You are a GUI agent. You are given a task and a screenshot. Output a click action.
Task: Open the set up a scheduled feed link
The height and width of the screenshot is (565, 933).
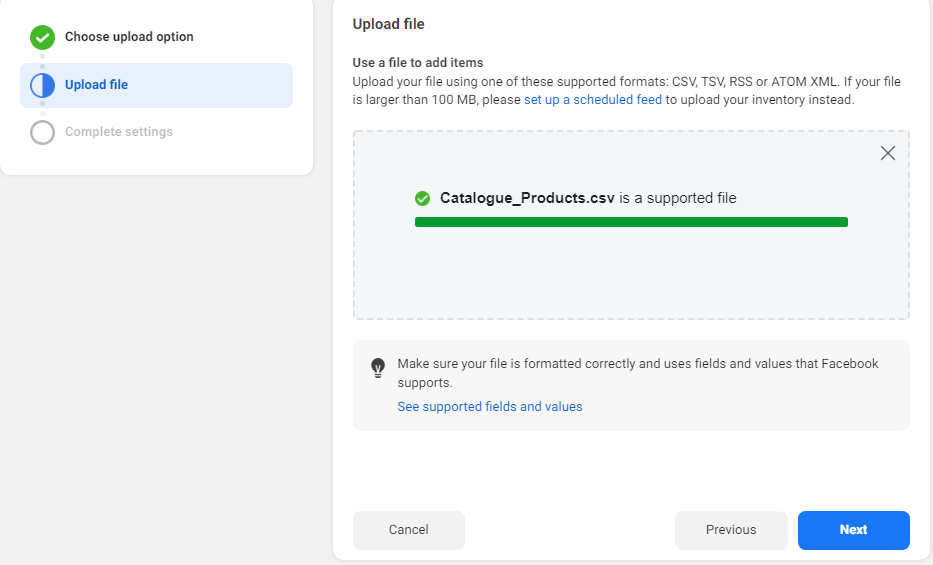click(592, 100)
